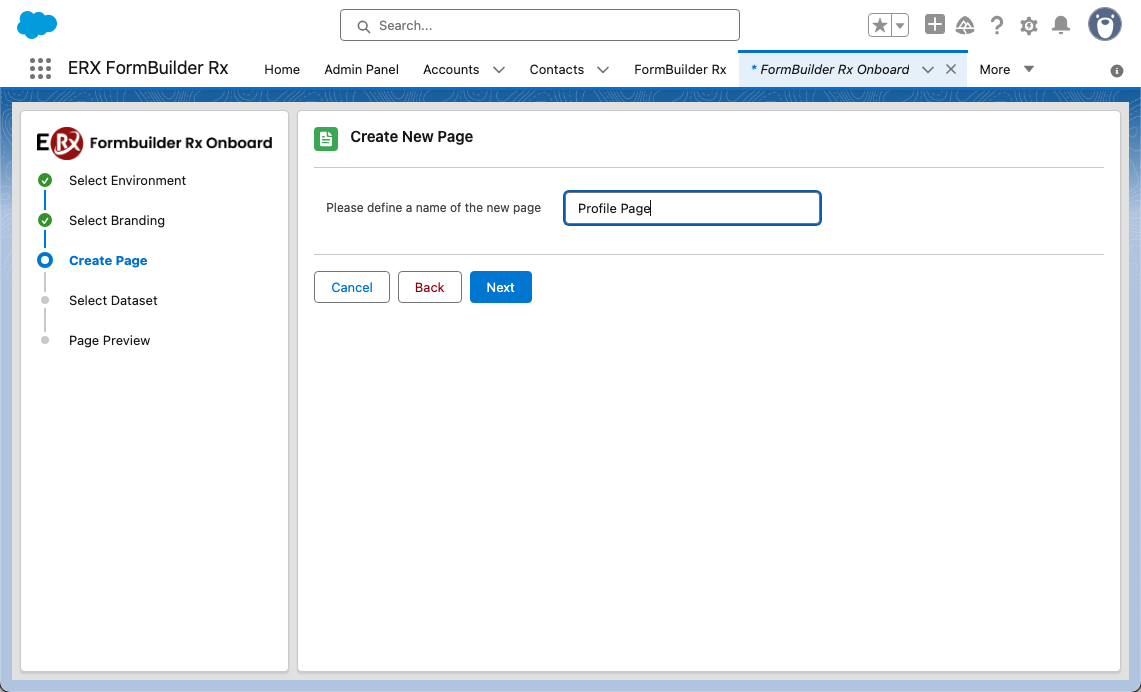
Task: Open the Setup gear icon
Action: (1029, 26)
